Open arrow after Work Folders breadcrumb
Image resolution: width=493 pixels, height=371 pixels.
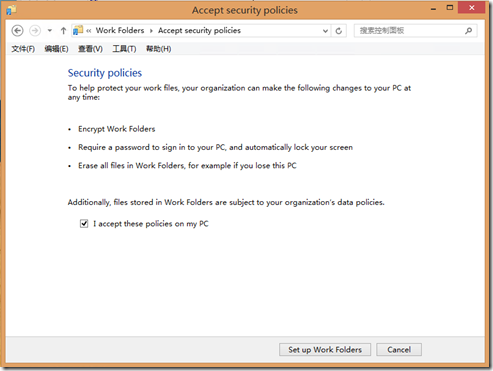[x=151, y=31]
